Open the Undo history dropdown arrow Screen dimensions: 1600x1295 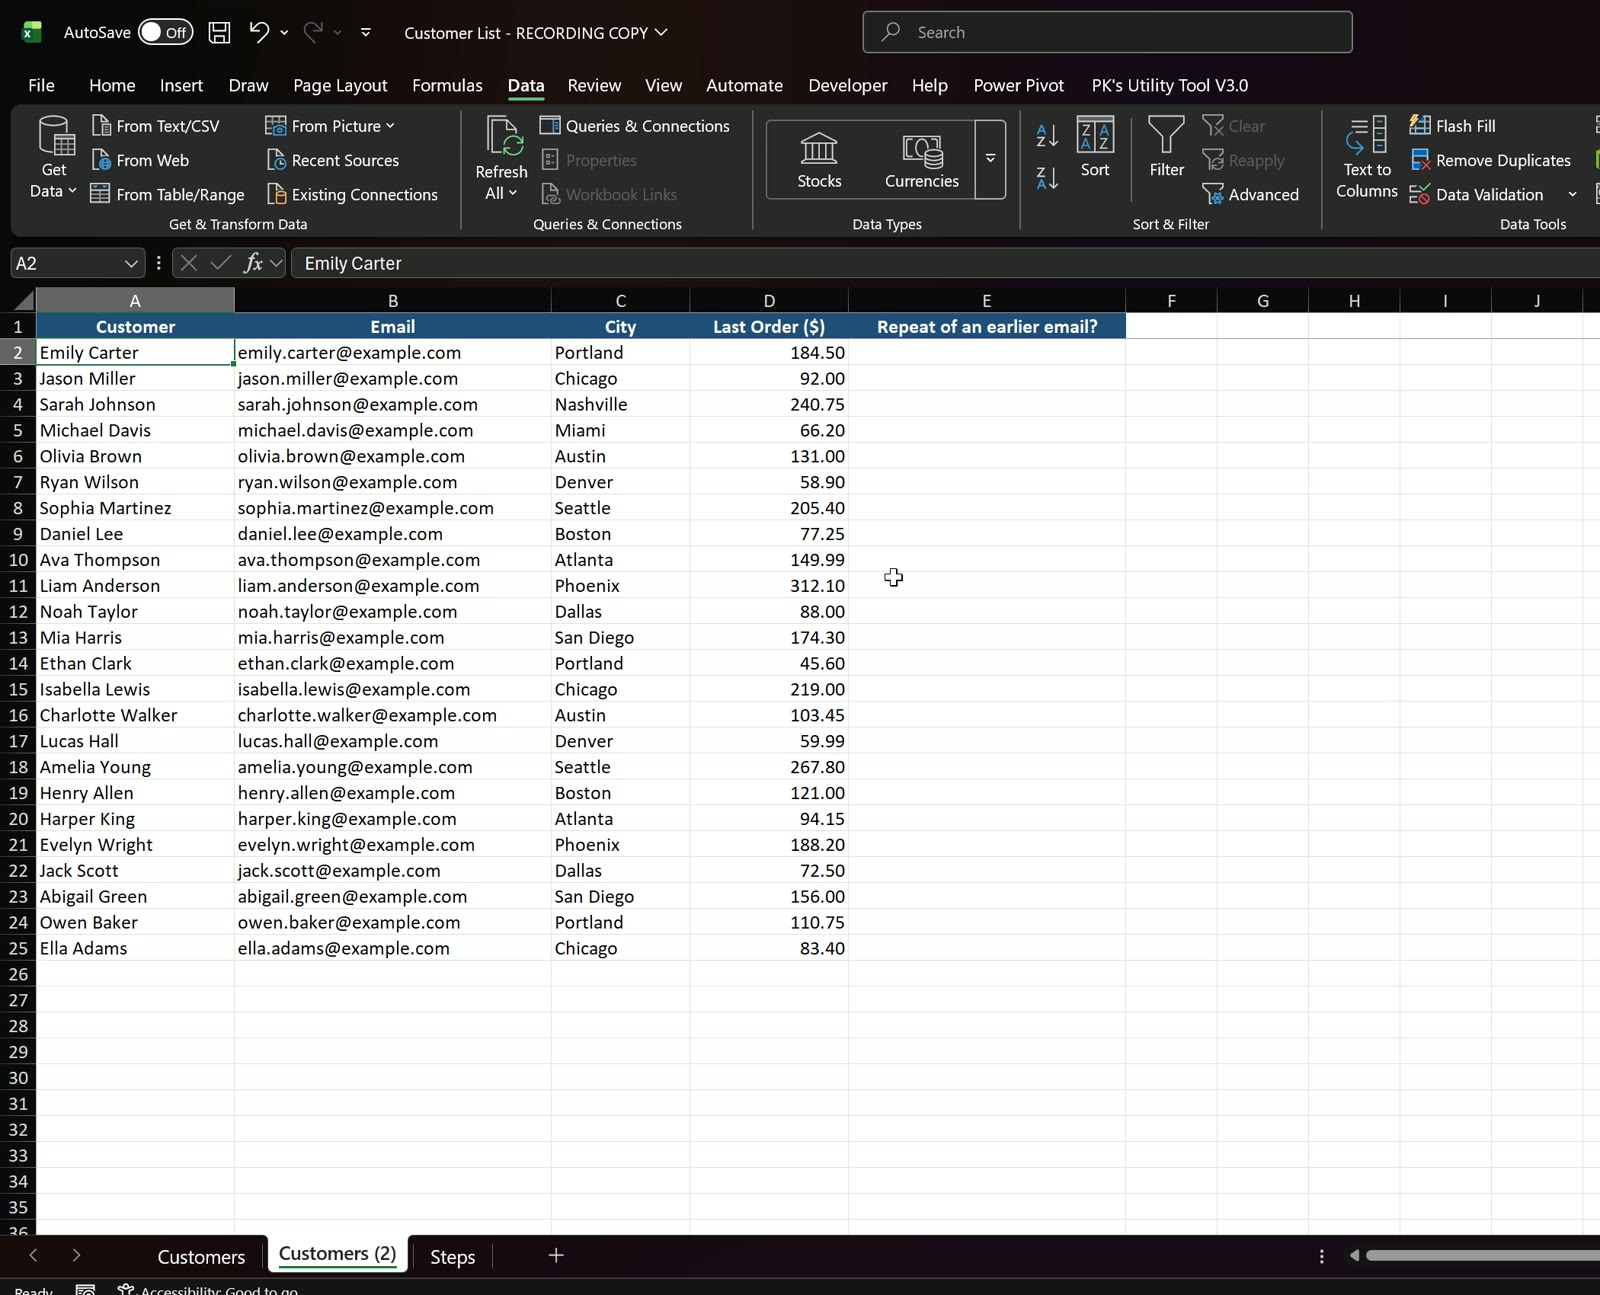pyautogui.click(x=285, y=33)
